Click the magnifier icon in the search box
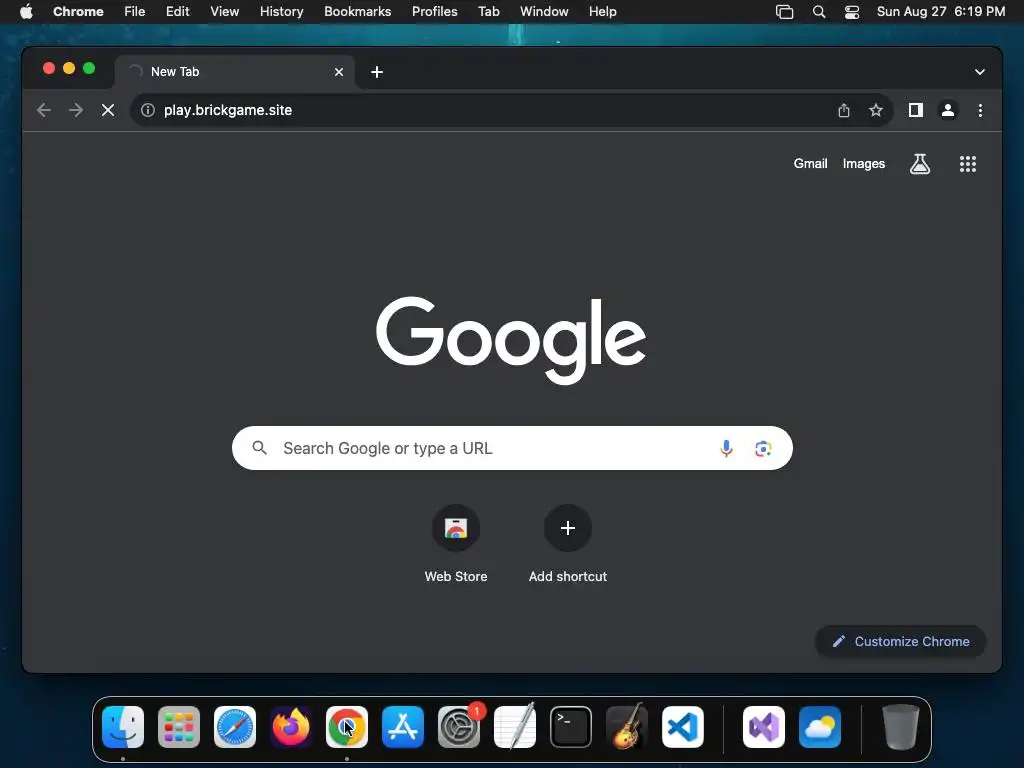Viewport: 1024px width, 768px height. [x=259, y=448]
